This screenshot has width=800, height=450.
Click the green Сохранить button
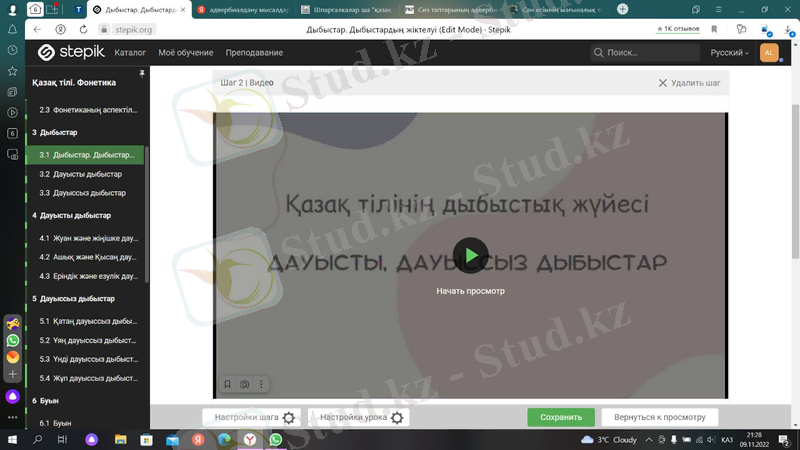560,417
